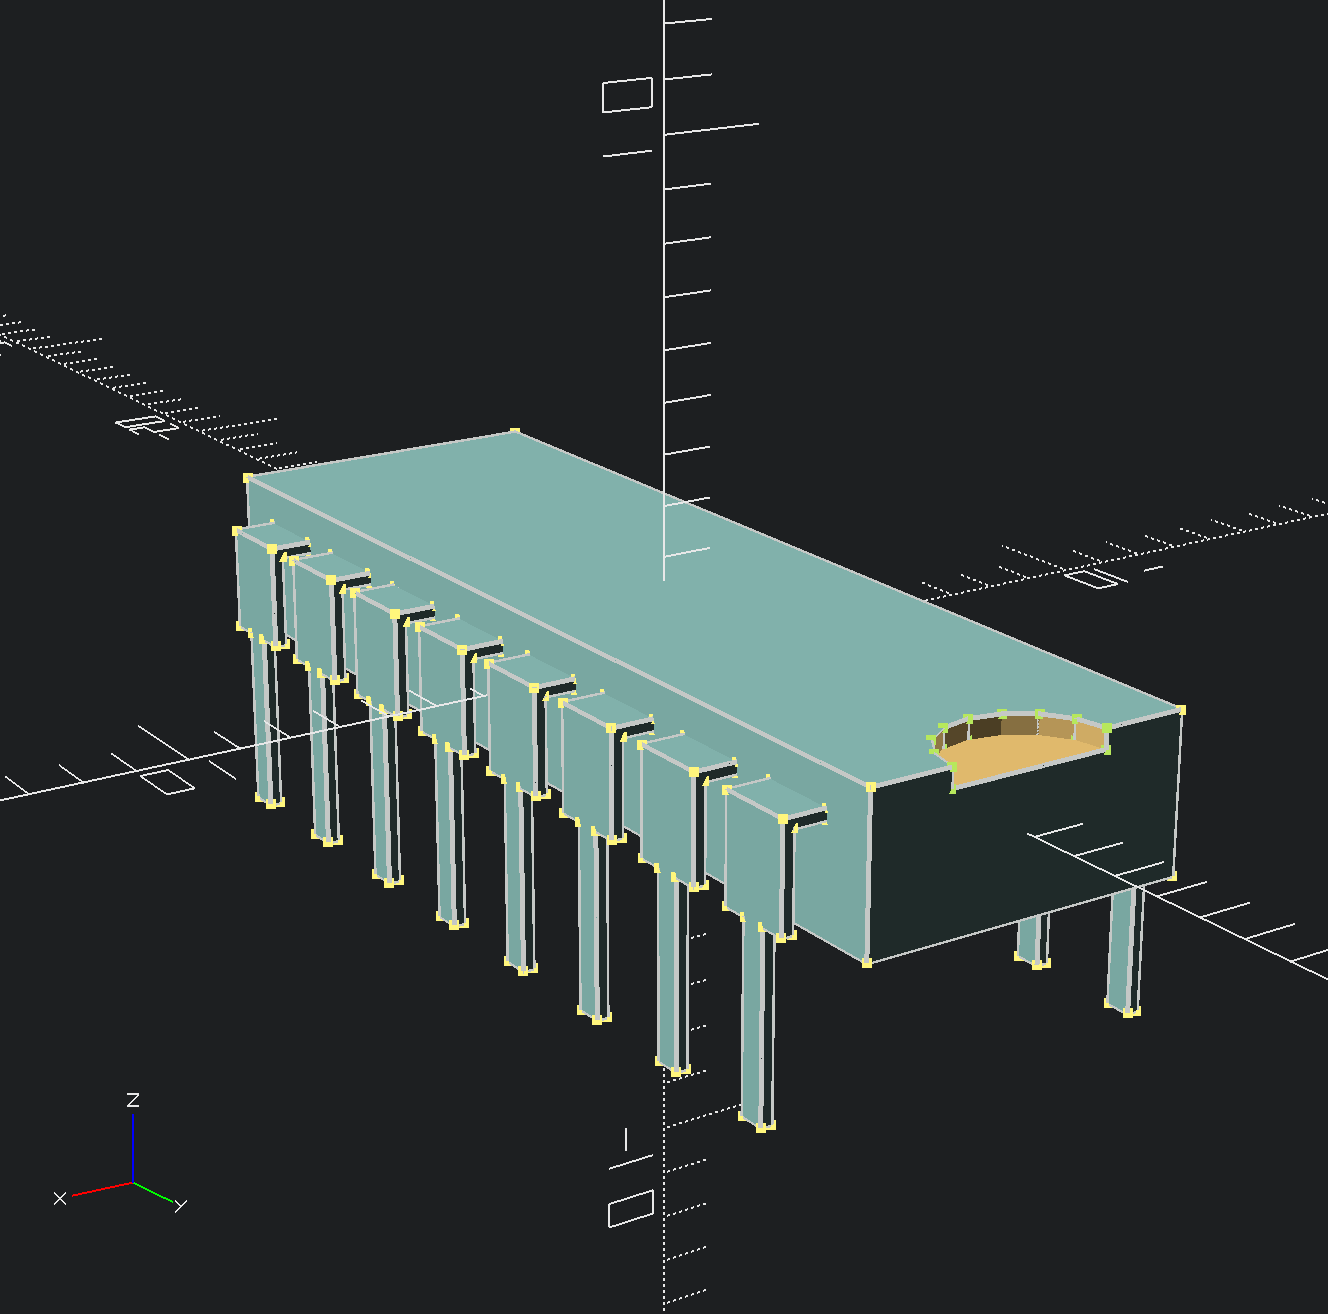Click the Z label on the axis gizmo

tap(132, 1100)
